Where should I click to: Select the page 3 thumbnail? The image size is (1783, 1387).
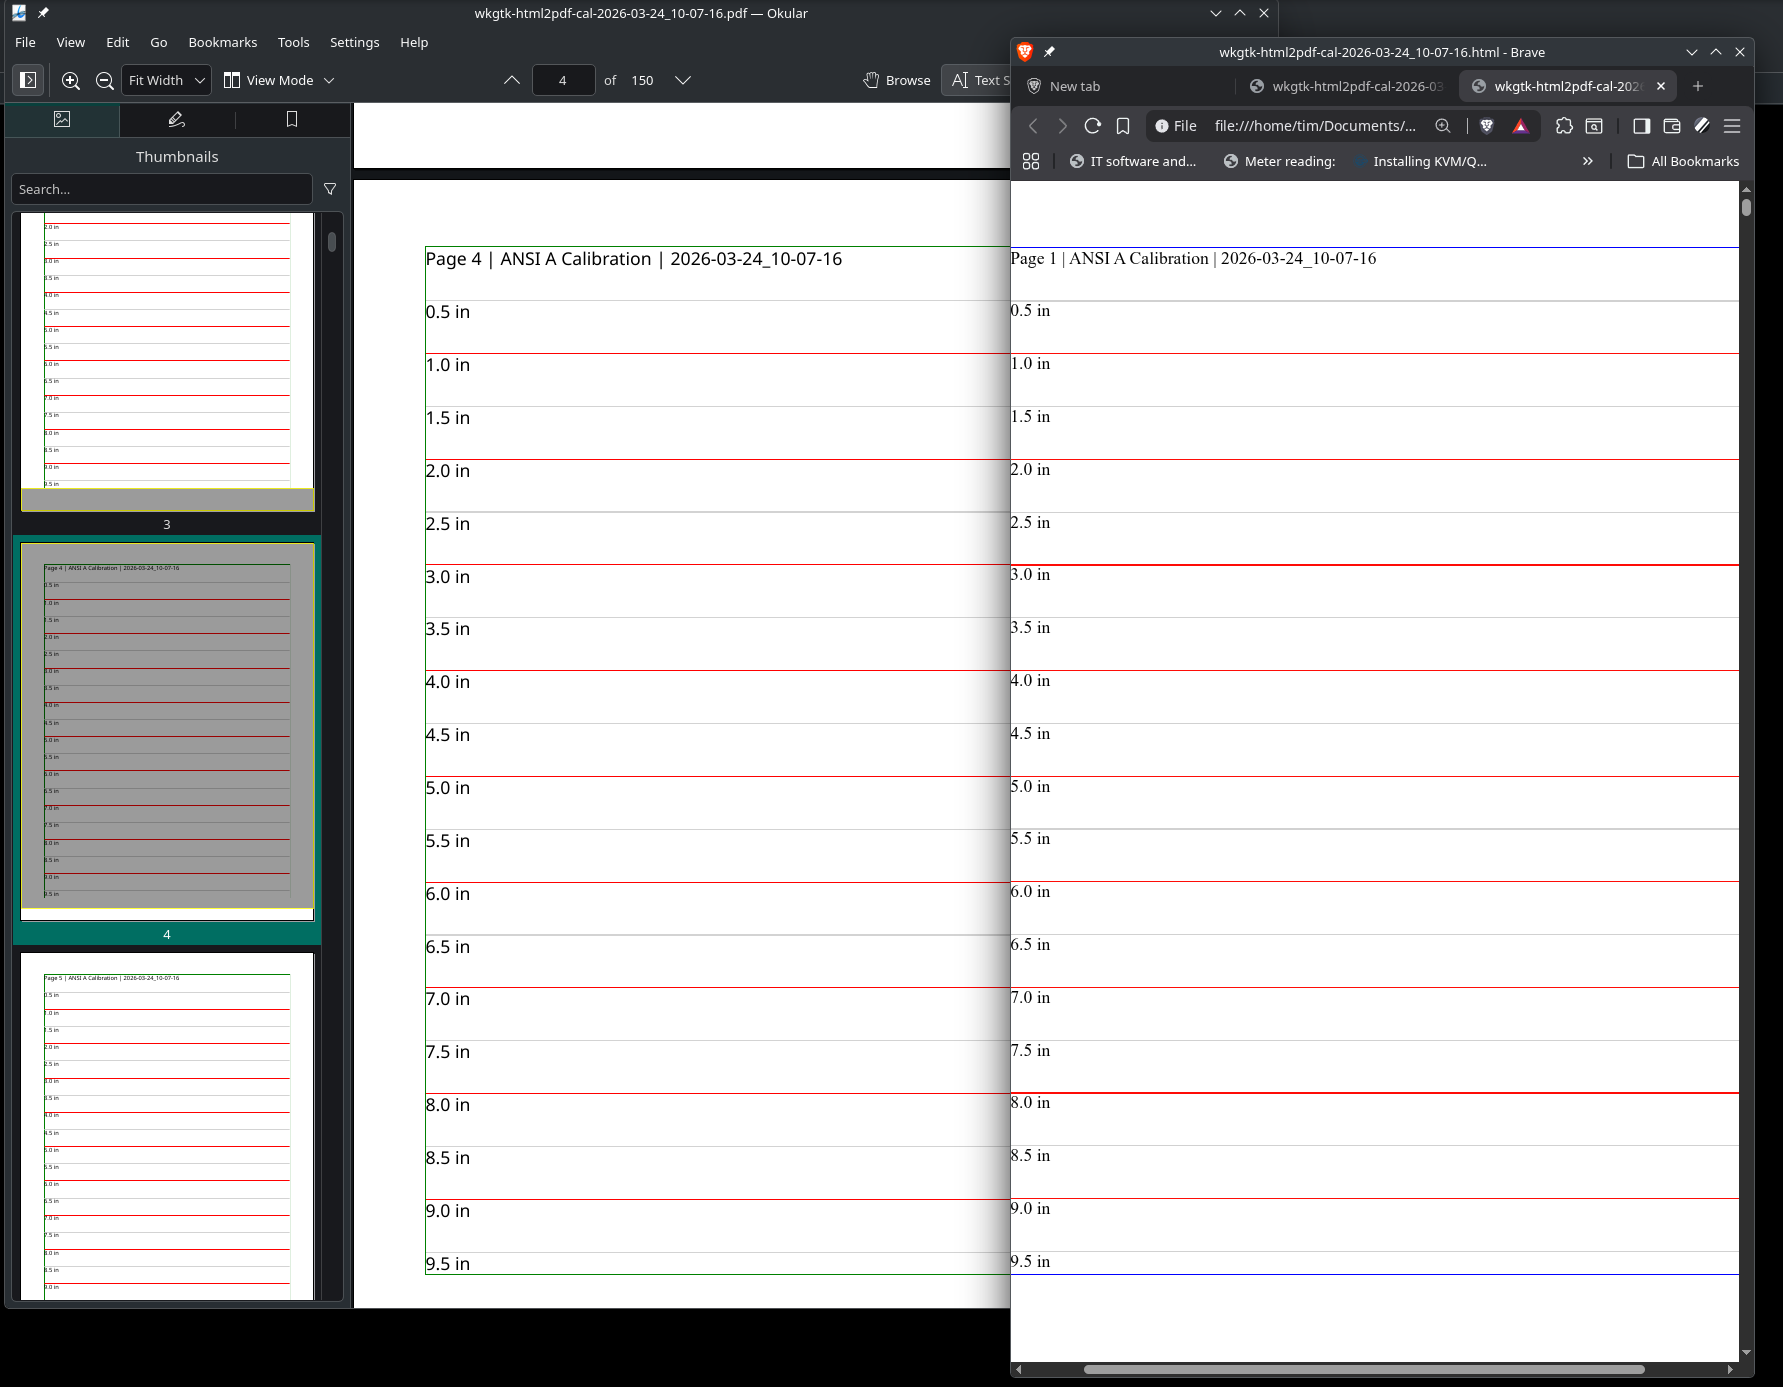(167, 360)
